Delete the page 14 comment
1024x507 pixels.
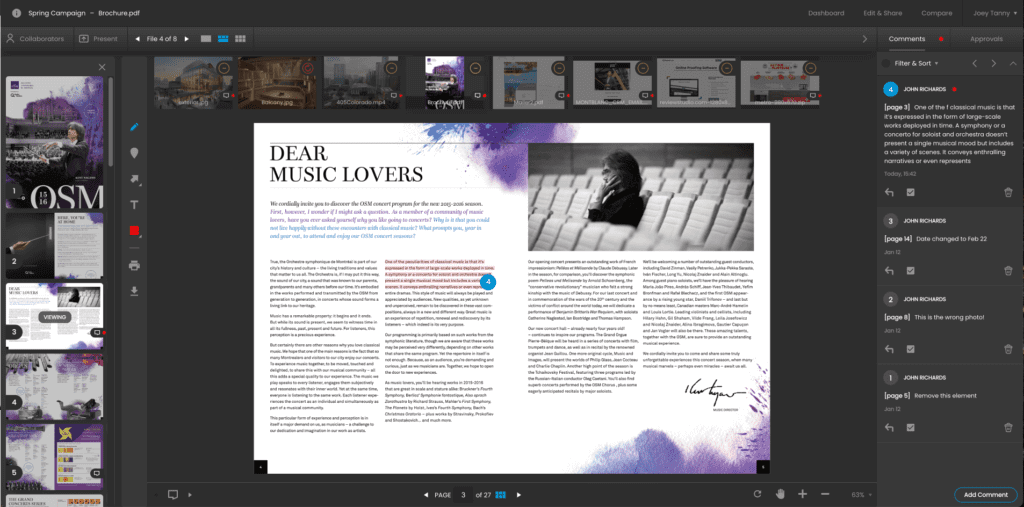[1008, 271]
